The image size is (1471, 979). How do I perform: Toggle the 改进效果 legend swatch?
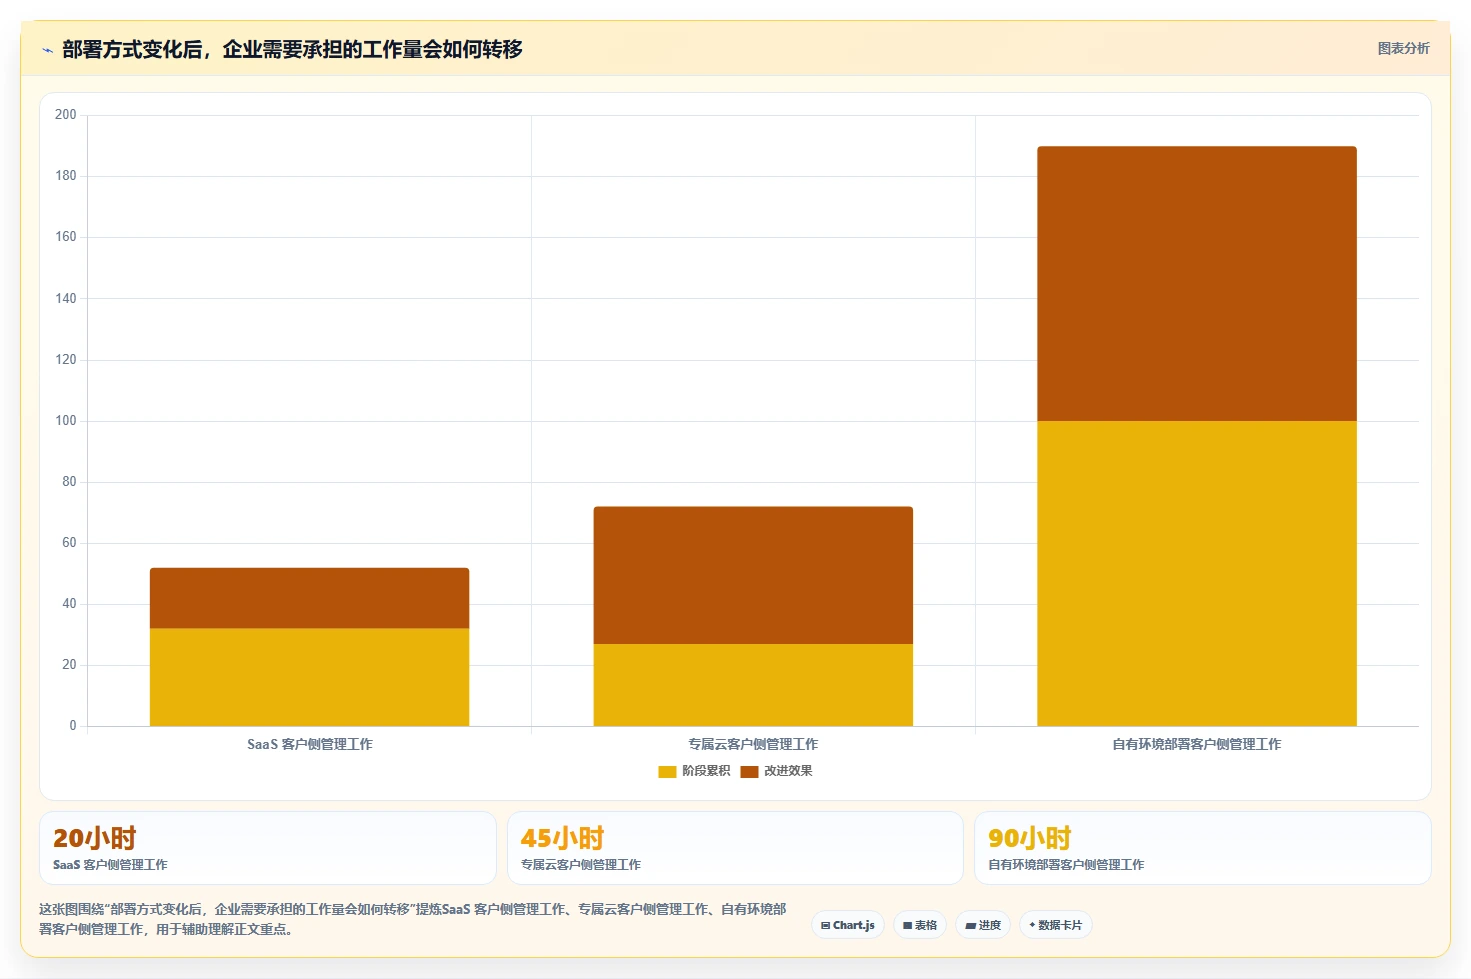(749, 771)
